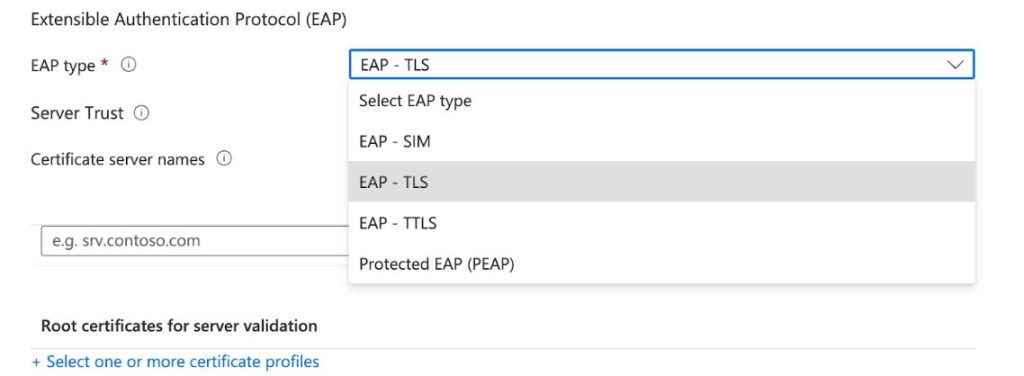Focus the srv.contoso.com server name field
The height and width of the screenshot is (376, 1024).
pyautogui.click(x=195, y=241)
